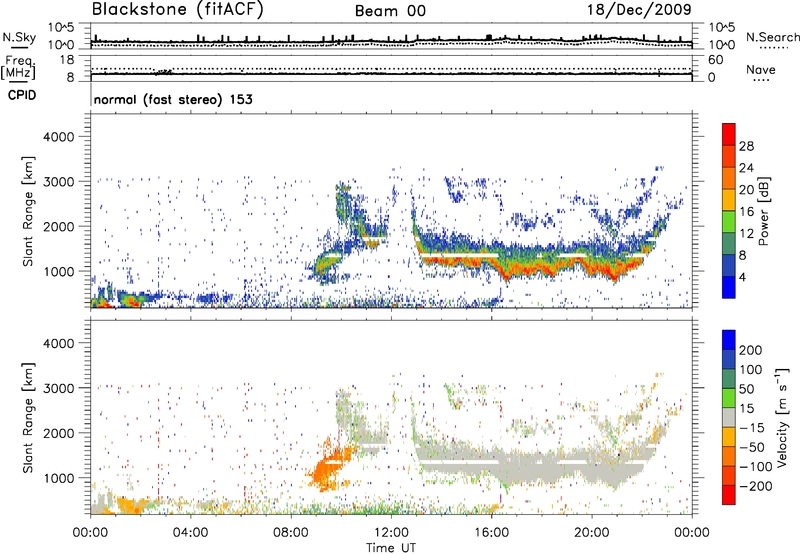This screenshot has height=554, width=800.
Task: Click the "Time UT" axis title
Action: click(x=391, y=548)
